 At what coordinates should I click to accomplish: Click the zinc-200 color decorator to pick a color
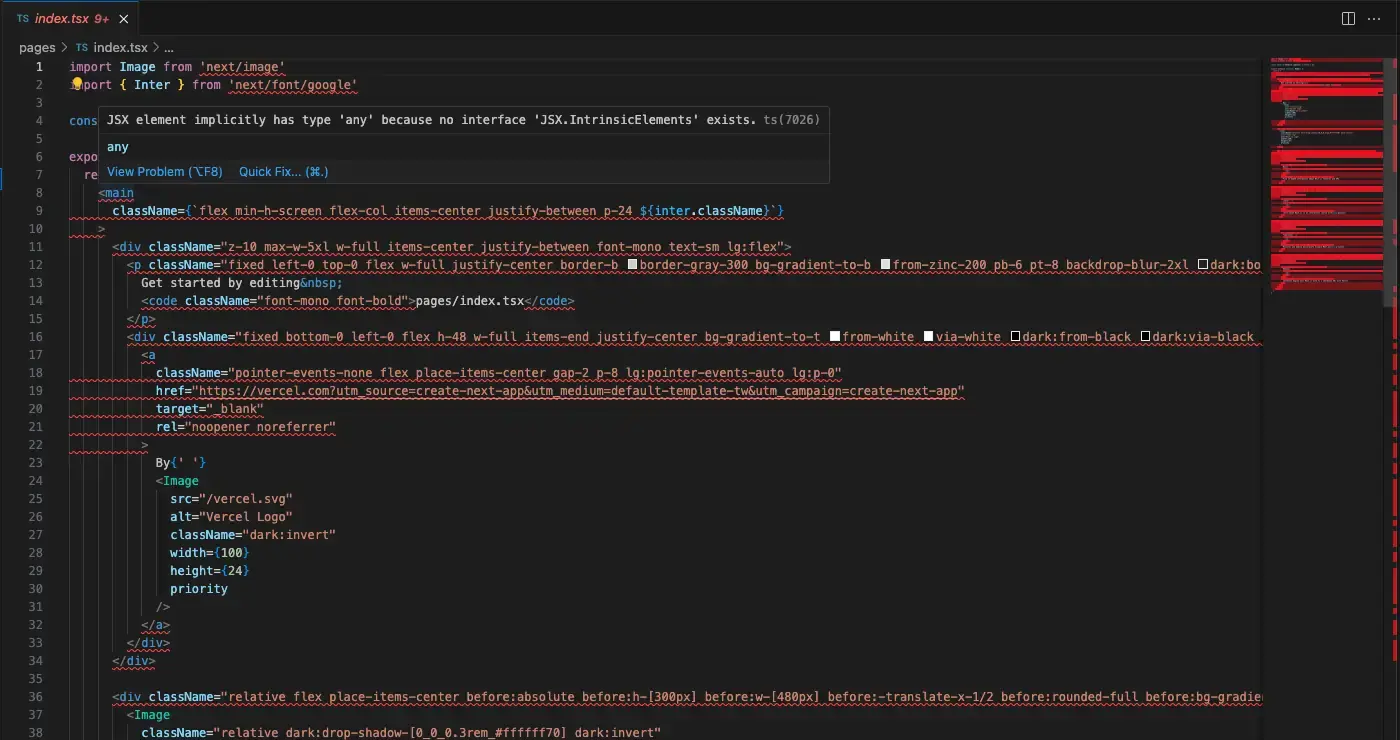point(886,265)
